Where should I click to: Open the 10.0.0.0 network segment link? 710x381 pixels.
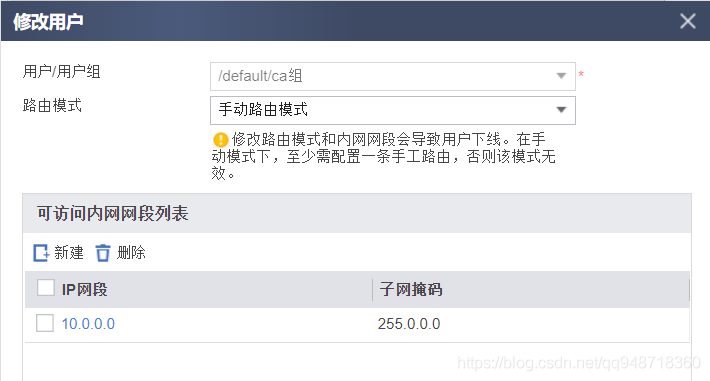(88, 324)
